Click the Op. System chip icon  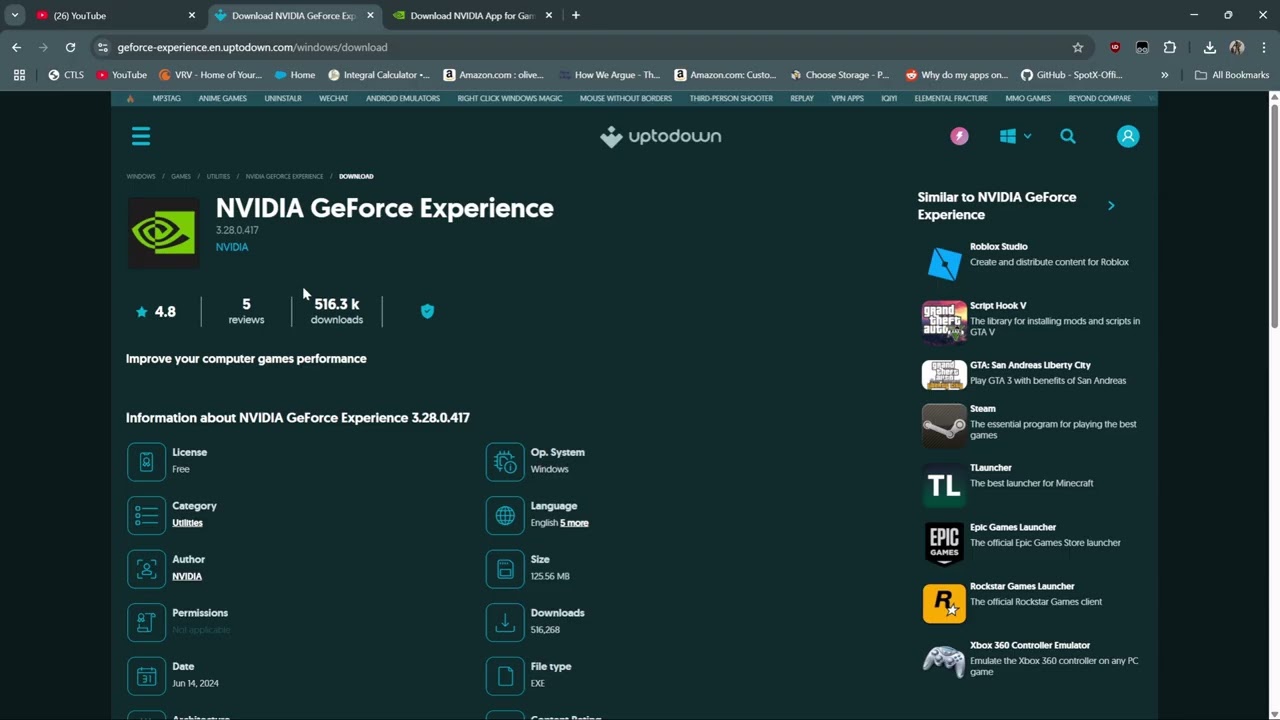click(505, 461)
